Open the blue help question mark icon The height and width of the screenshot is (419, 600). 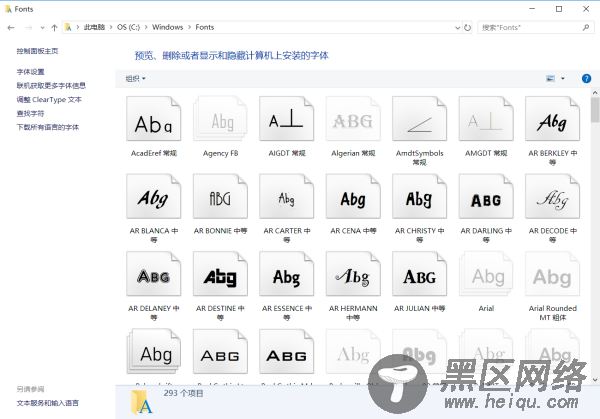point(586,78)
